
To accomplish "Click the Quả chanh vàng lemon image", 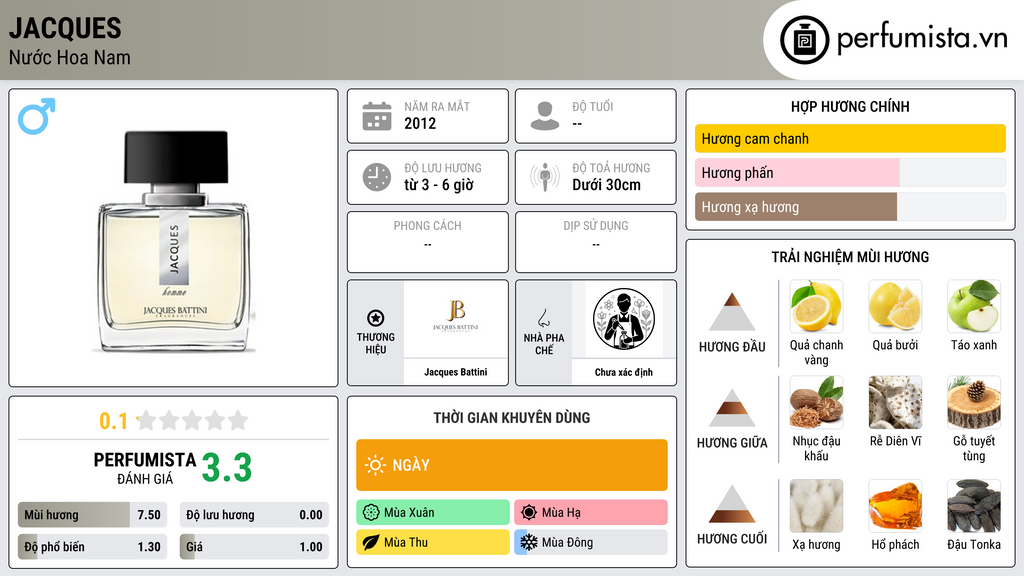I will point(816,306).
